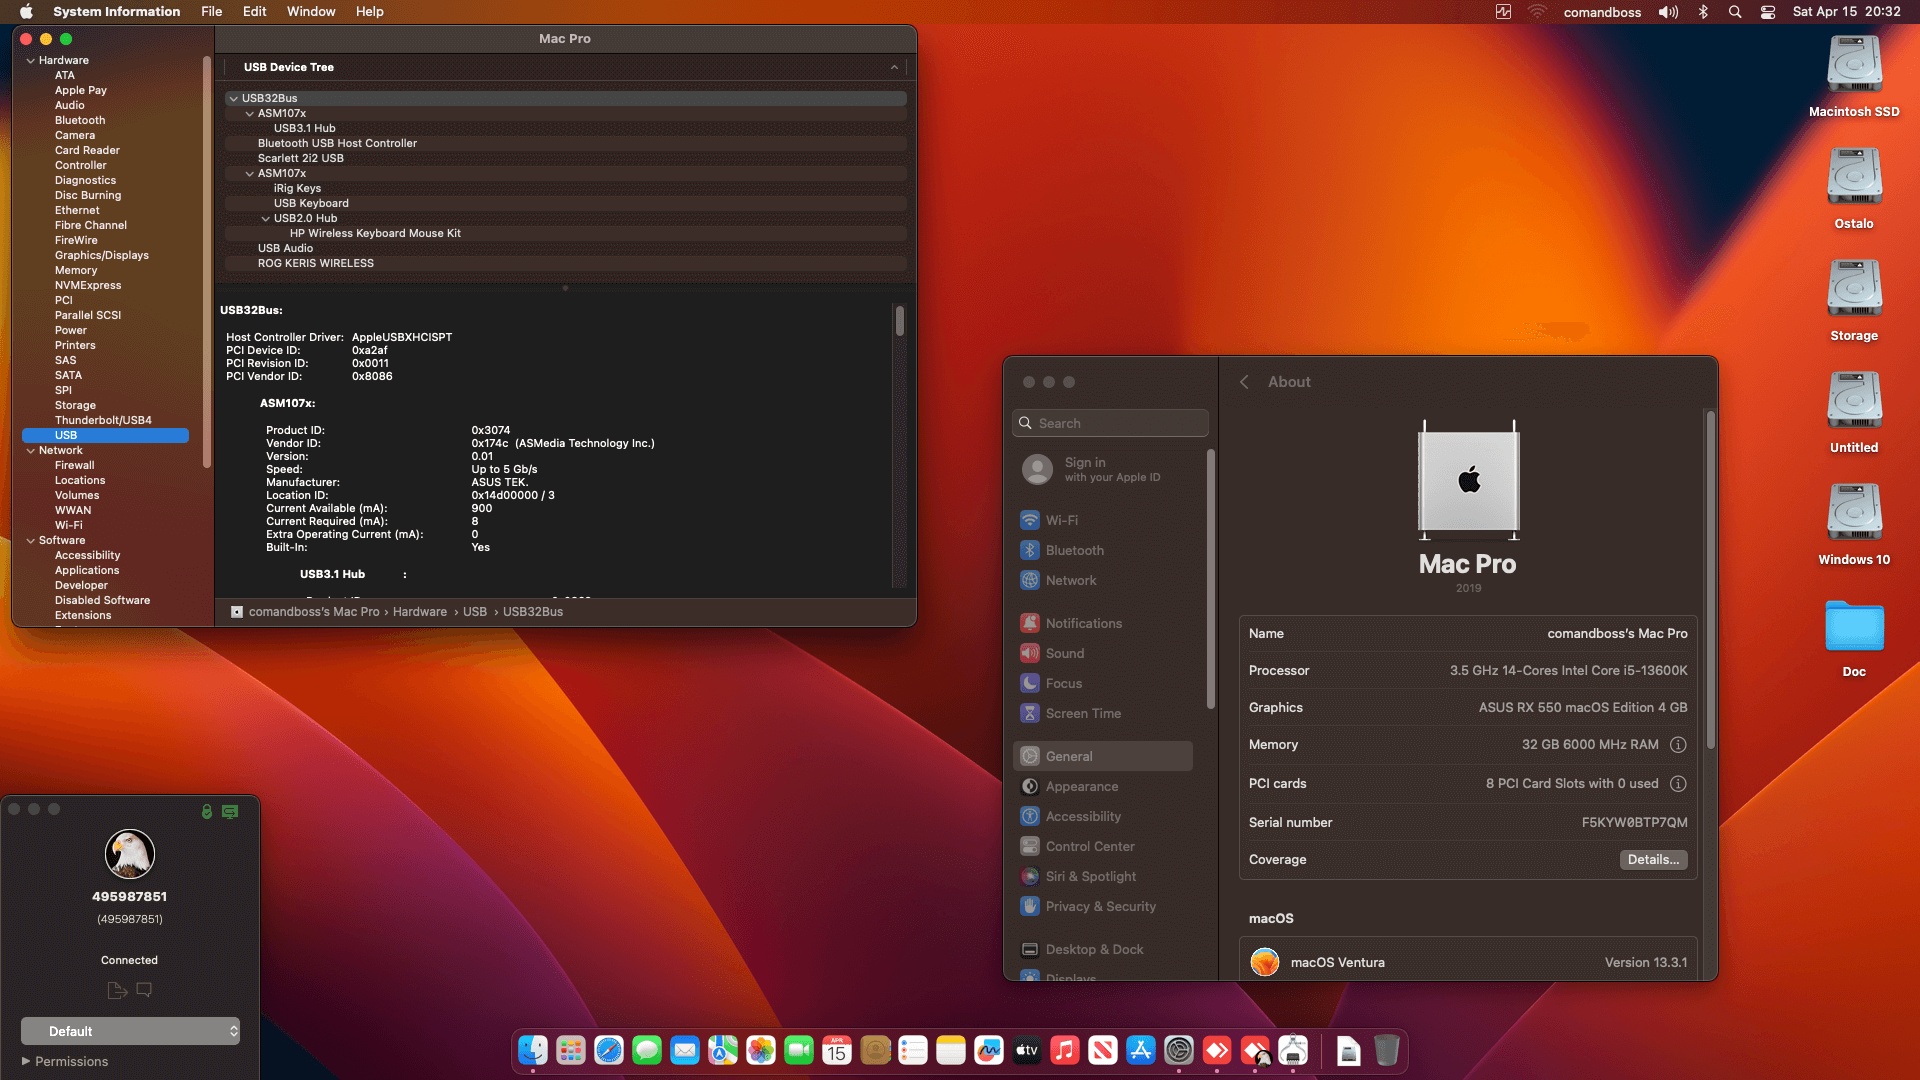Click the Windows 10 drive icon

click(x=1854, y=513)
